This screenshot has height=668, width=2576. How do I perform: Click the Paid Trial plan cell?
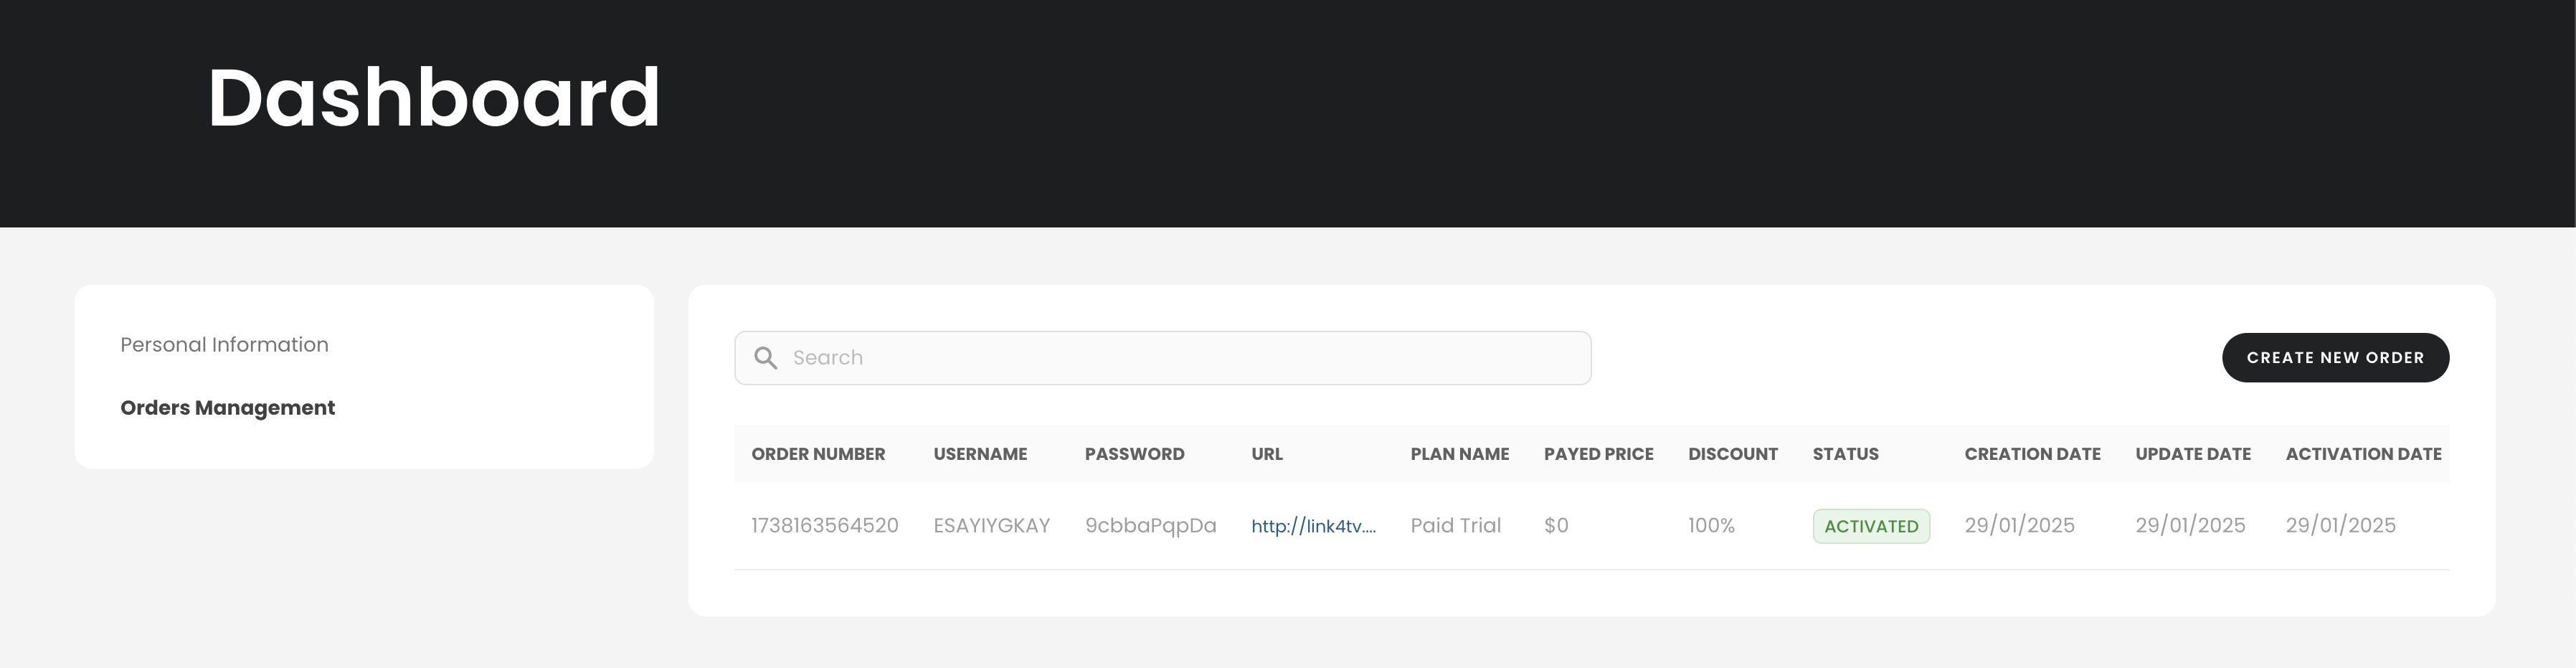1455,526
